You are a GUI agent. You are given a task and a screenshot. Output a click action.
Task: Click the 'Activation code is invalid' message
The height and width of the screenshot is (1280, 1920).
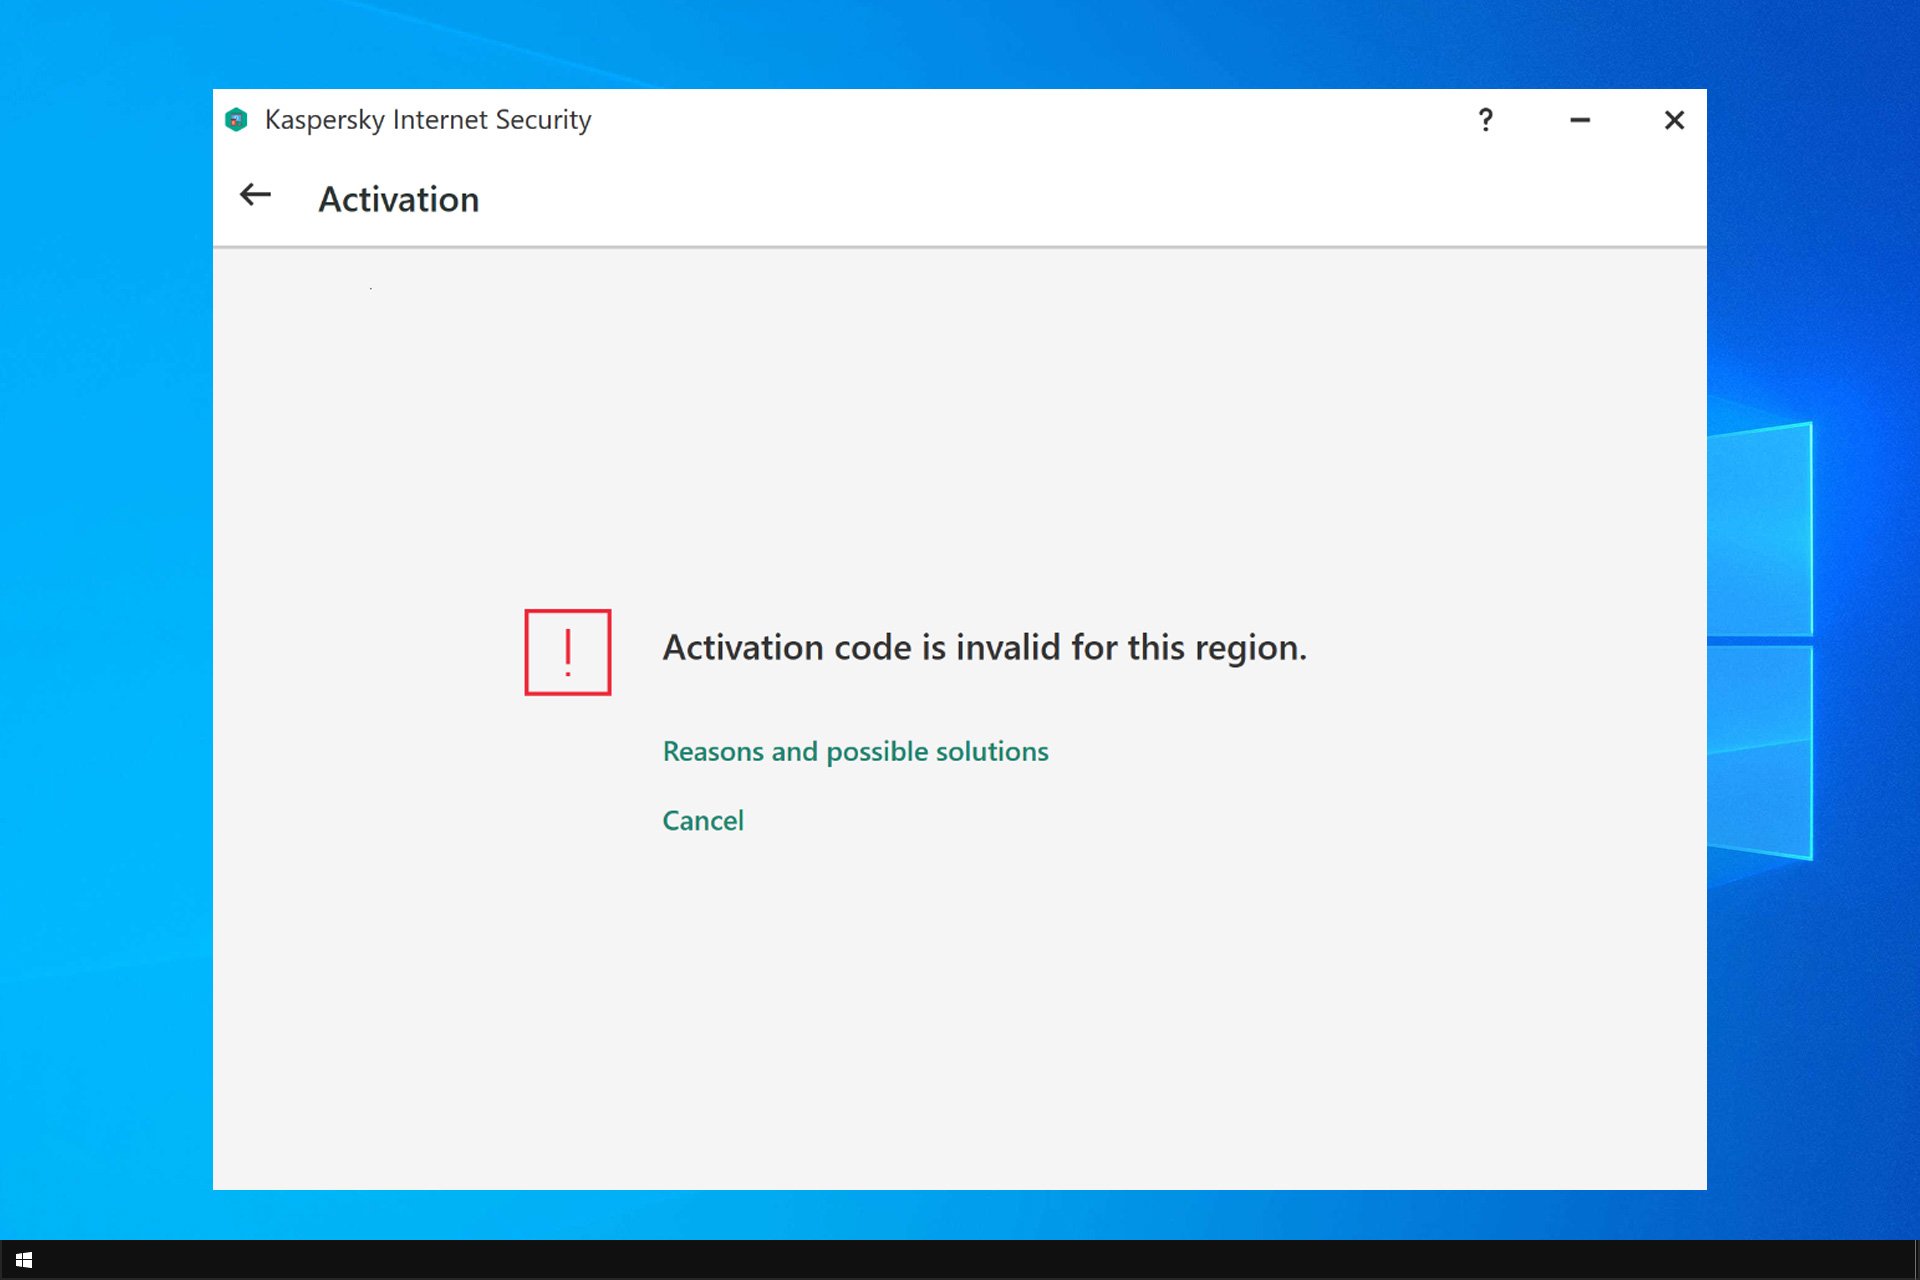point(985,648)
